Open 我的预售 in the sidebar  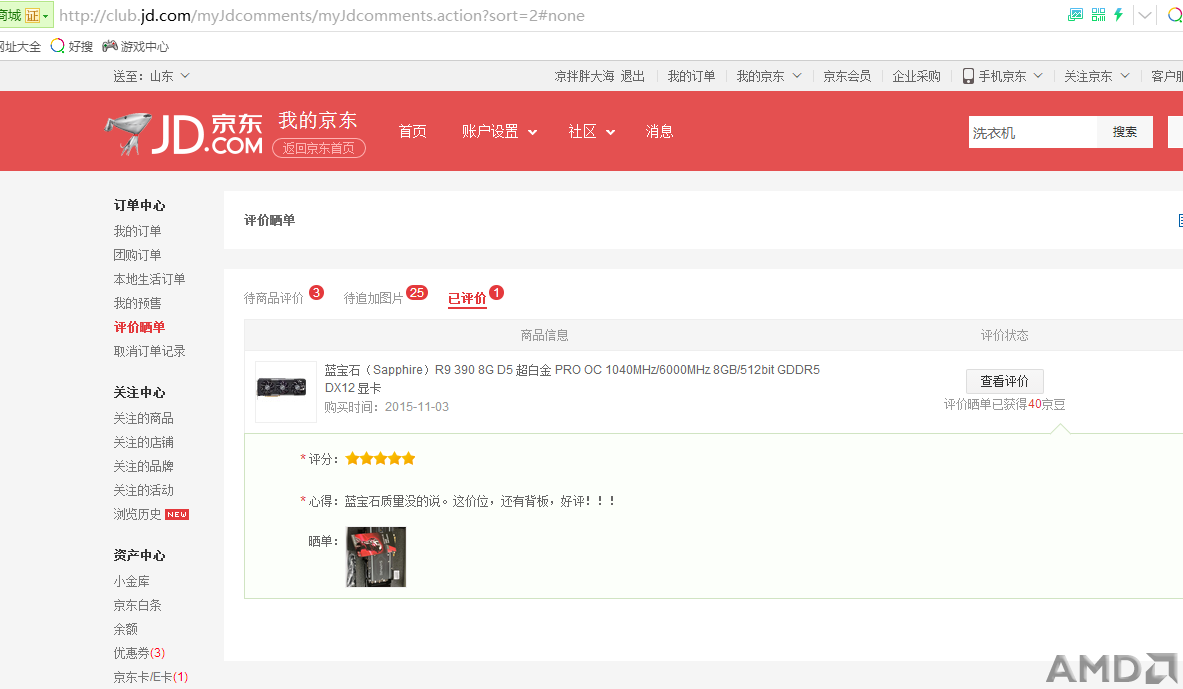coord(137,303)
